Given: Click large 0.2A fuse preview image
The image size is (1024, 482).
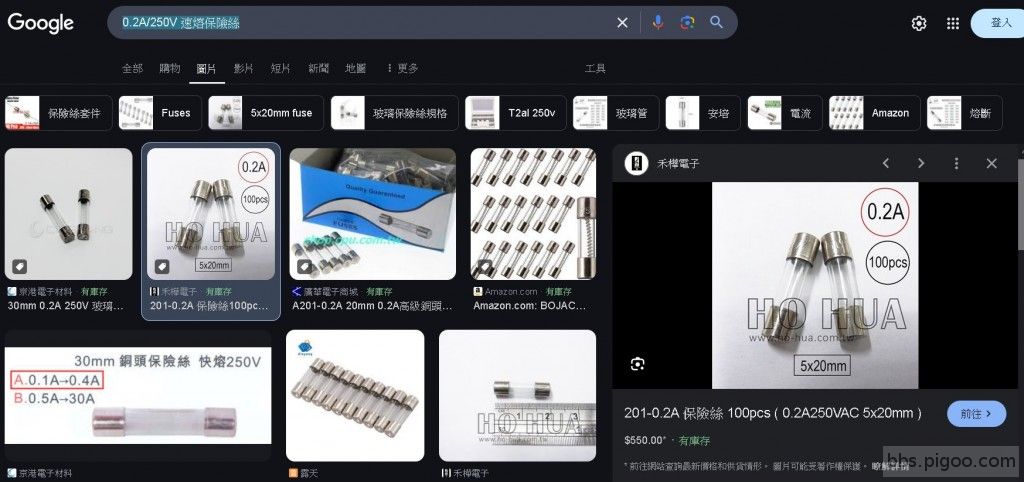Looking at the screenshot, I should click(x=815, y=285).
